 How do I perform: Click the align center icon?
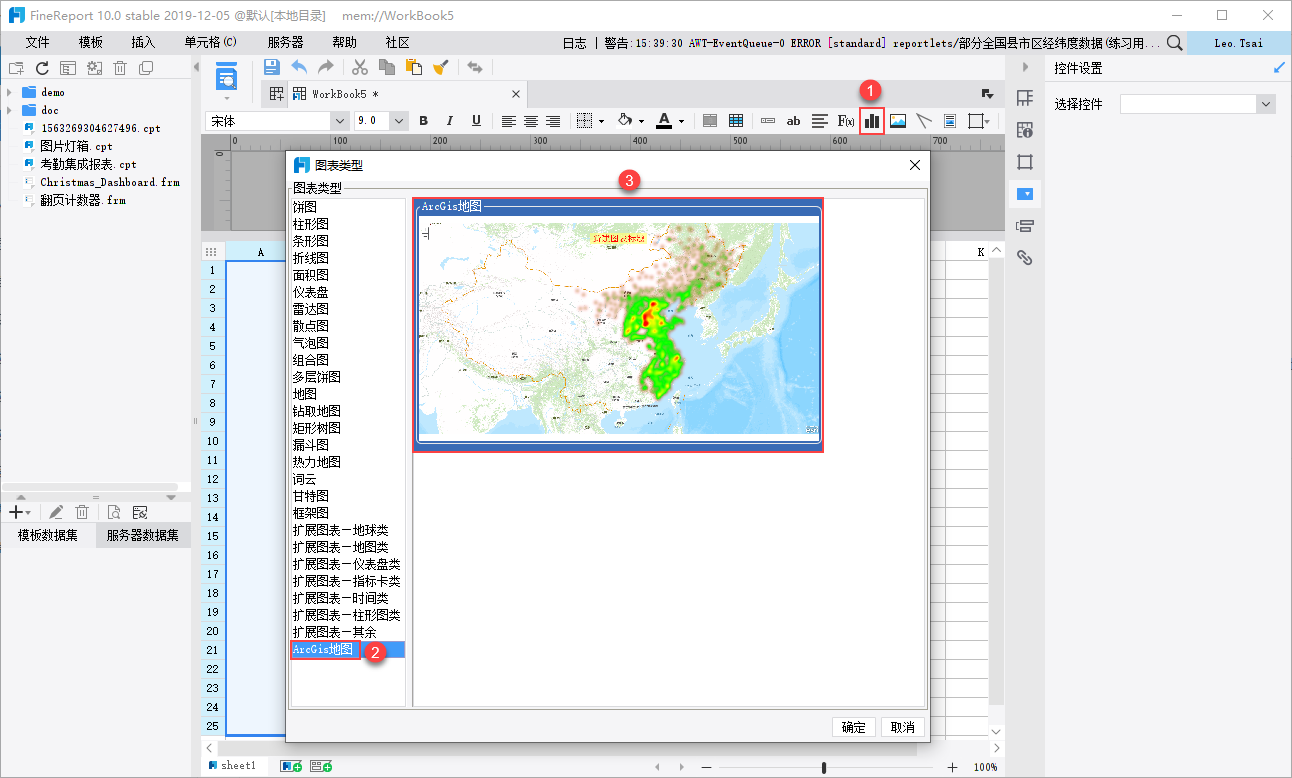point(531,121)
